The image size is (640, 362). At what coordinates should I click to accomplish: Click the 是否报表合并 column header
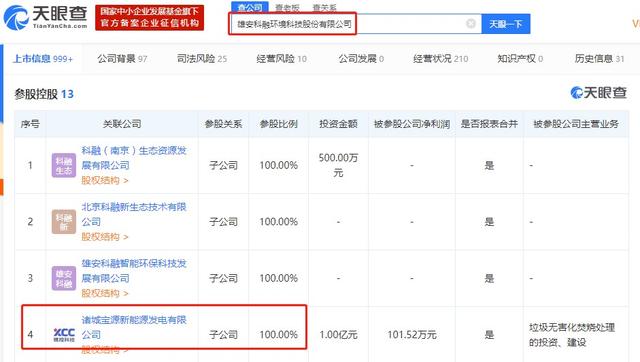tap(489, 124)
